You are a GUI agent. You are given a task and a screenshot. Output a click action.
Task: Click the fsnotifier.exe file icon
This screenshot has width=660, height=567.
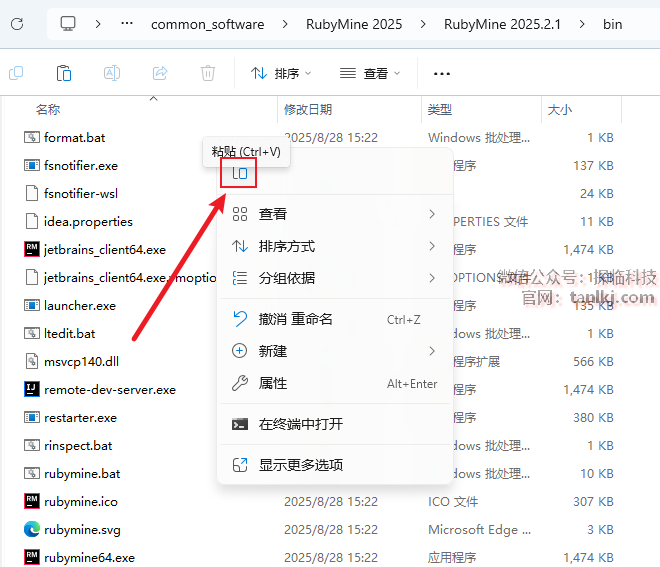[x=32, y=165]
